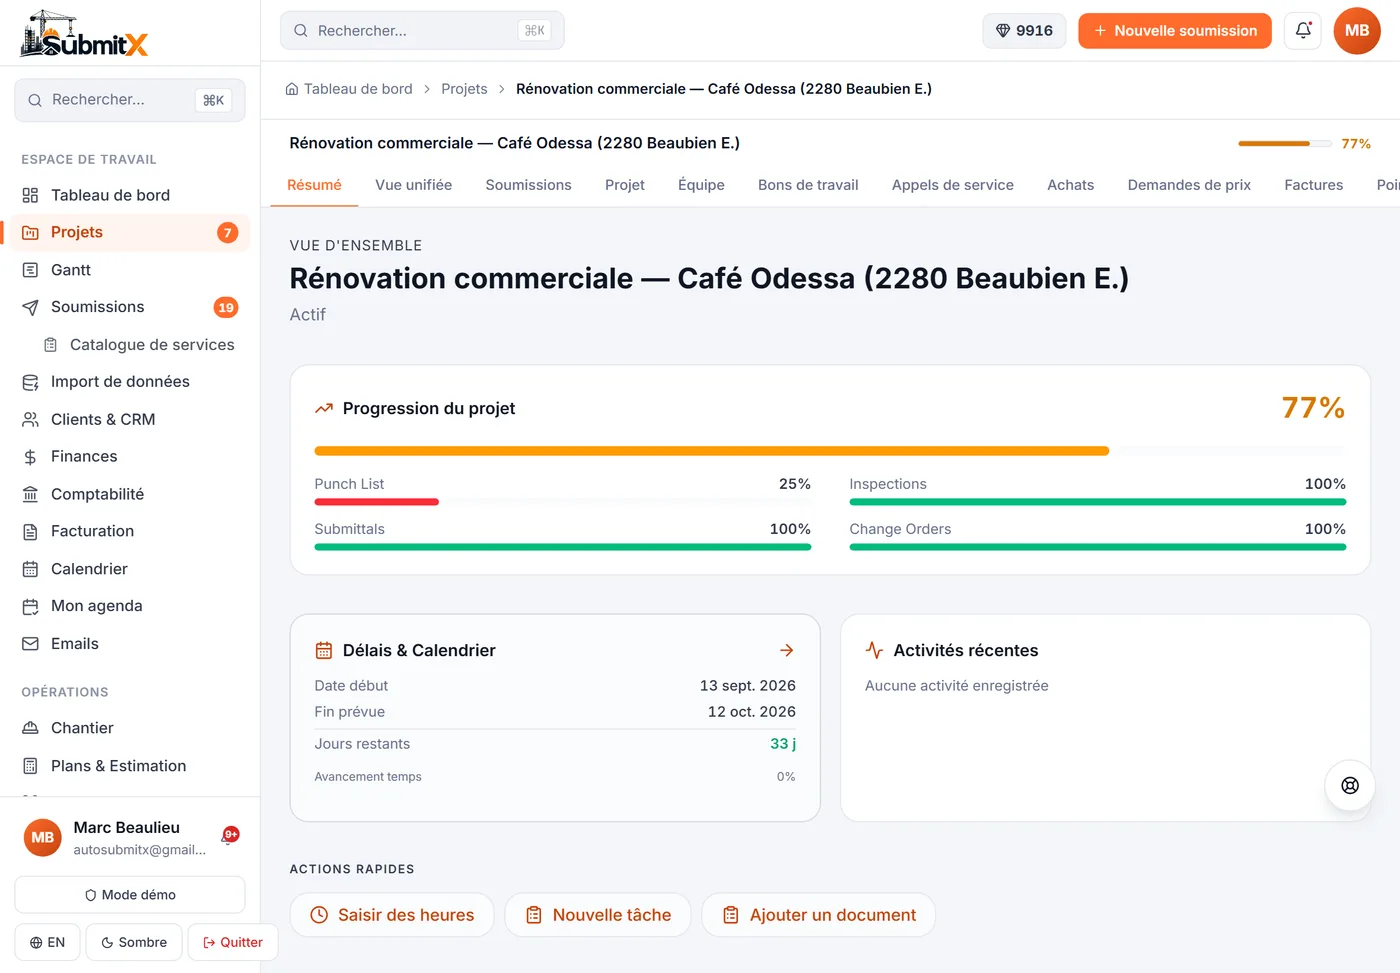Viewport: 1400px width, 973px height.
Task: Open the Demandes de prix tab
Action: pyautogui.click(x=1189, y=185)
